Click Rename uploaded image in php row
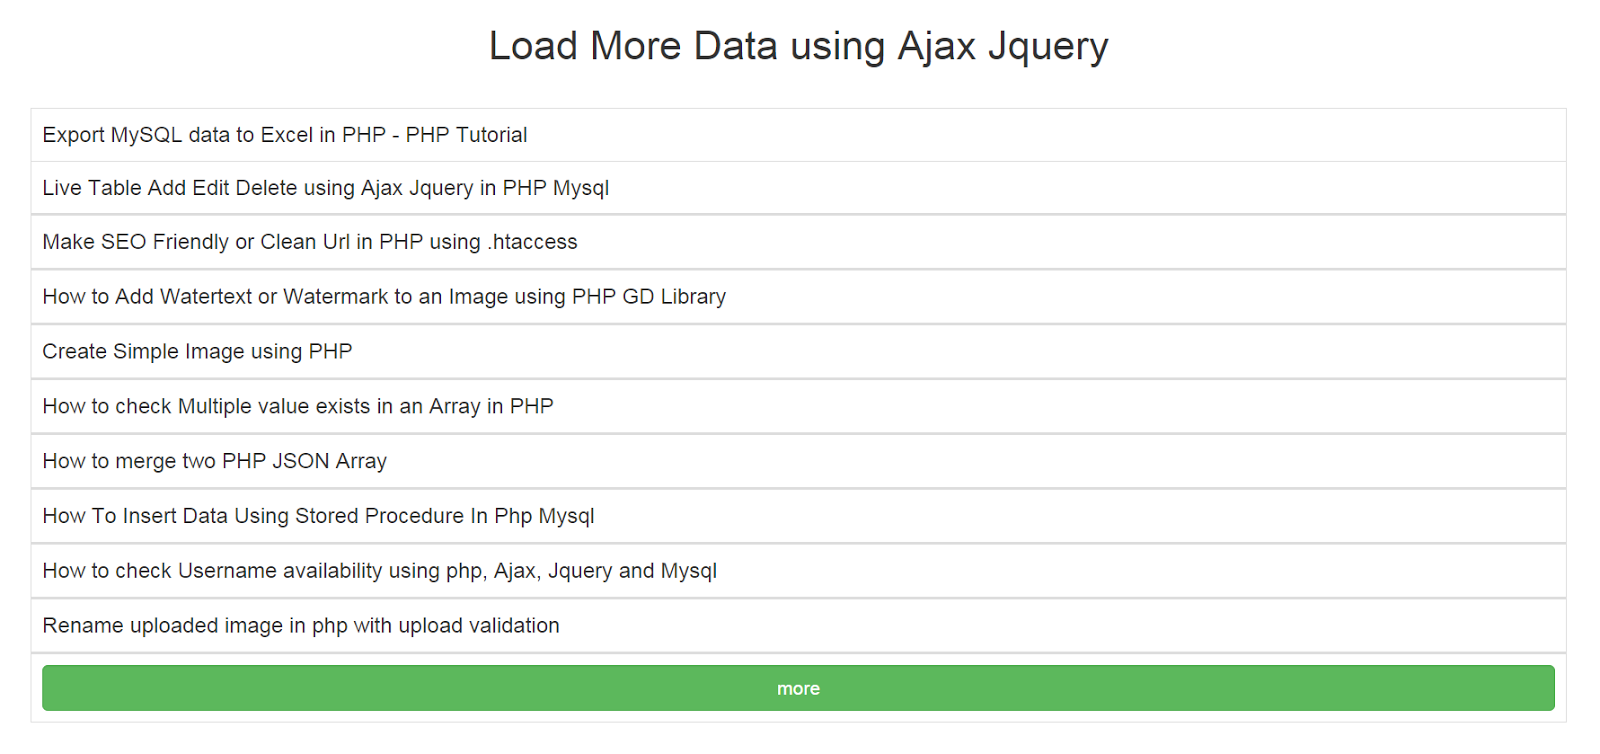Screen dimensions: 1600x754 click(x=301, y=626)
